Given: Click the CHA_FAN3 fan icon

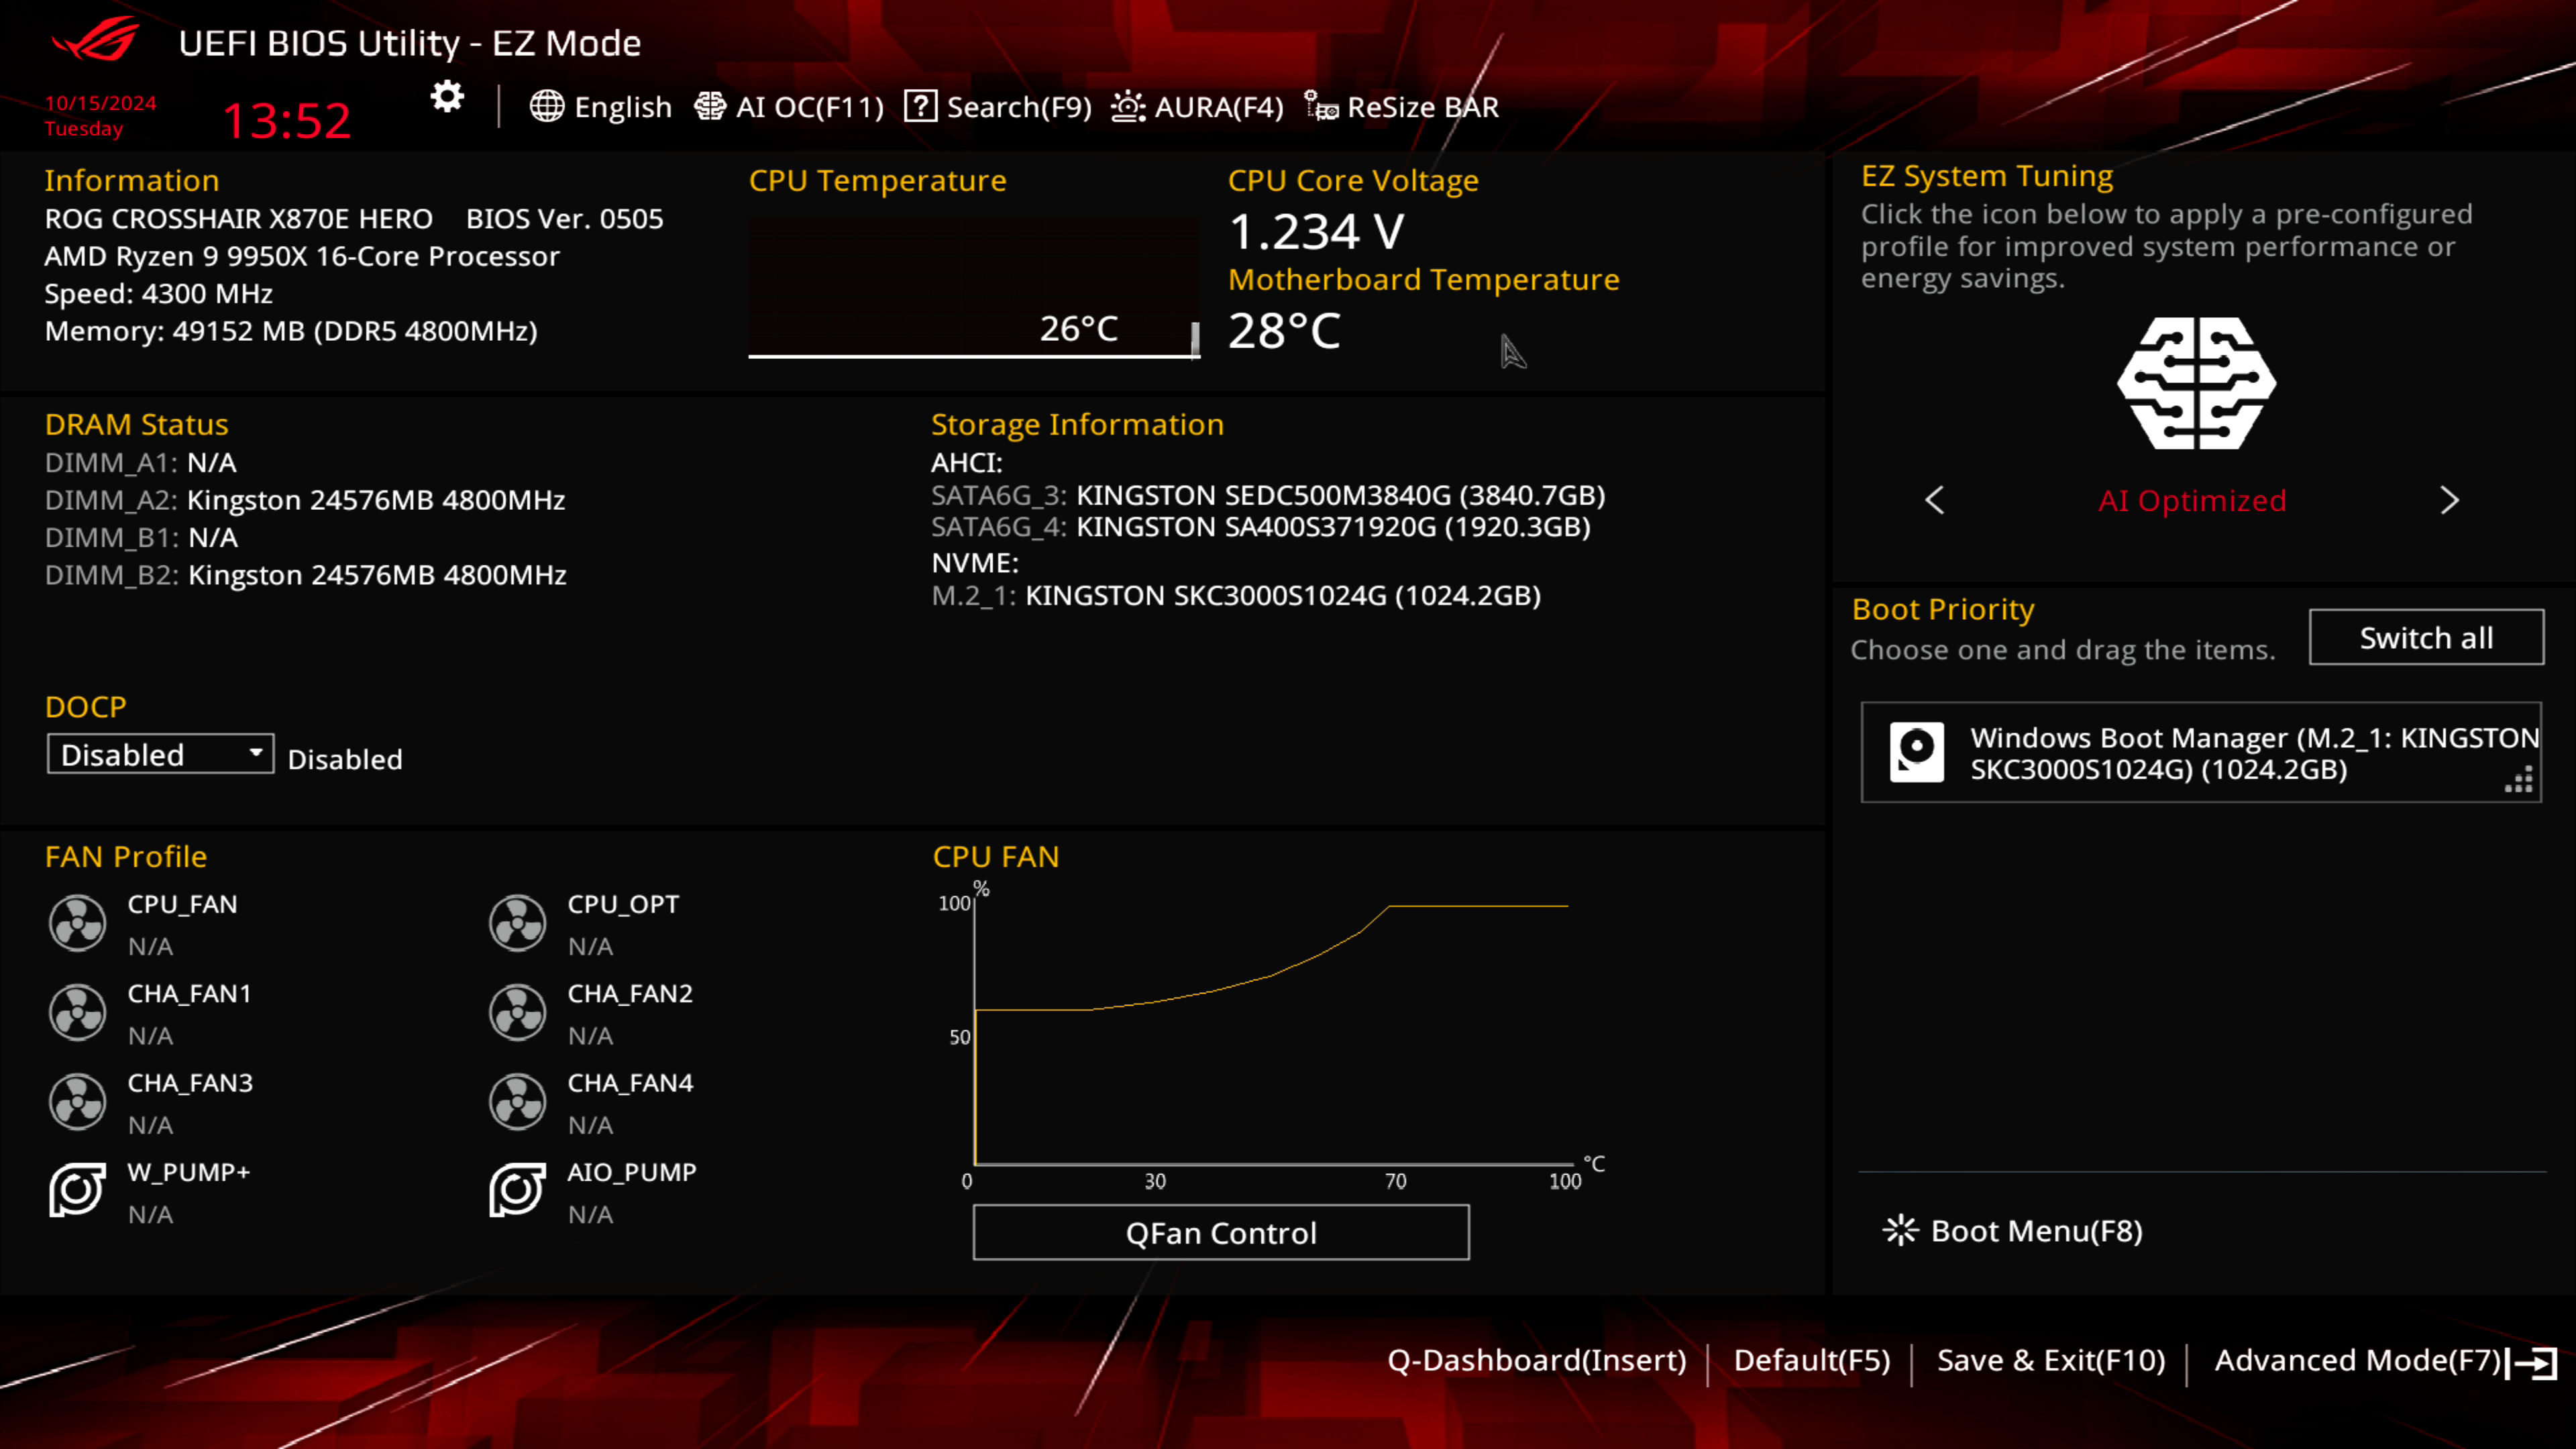Looking at the screenshot, I should tap(77, 1101).
